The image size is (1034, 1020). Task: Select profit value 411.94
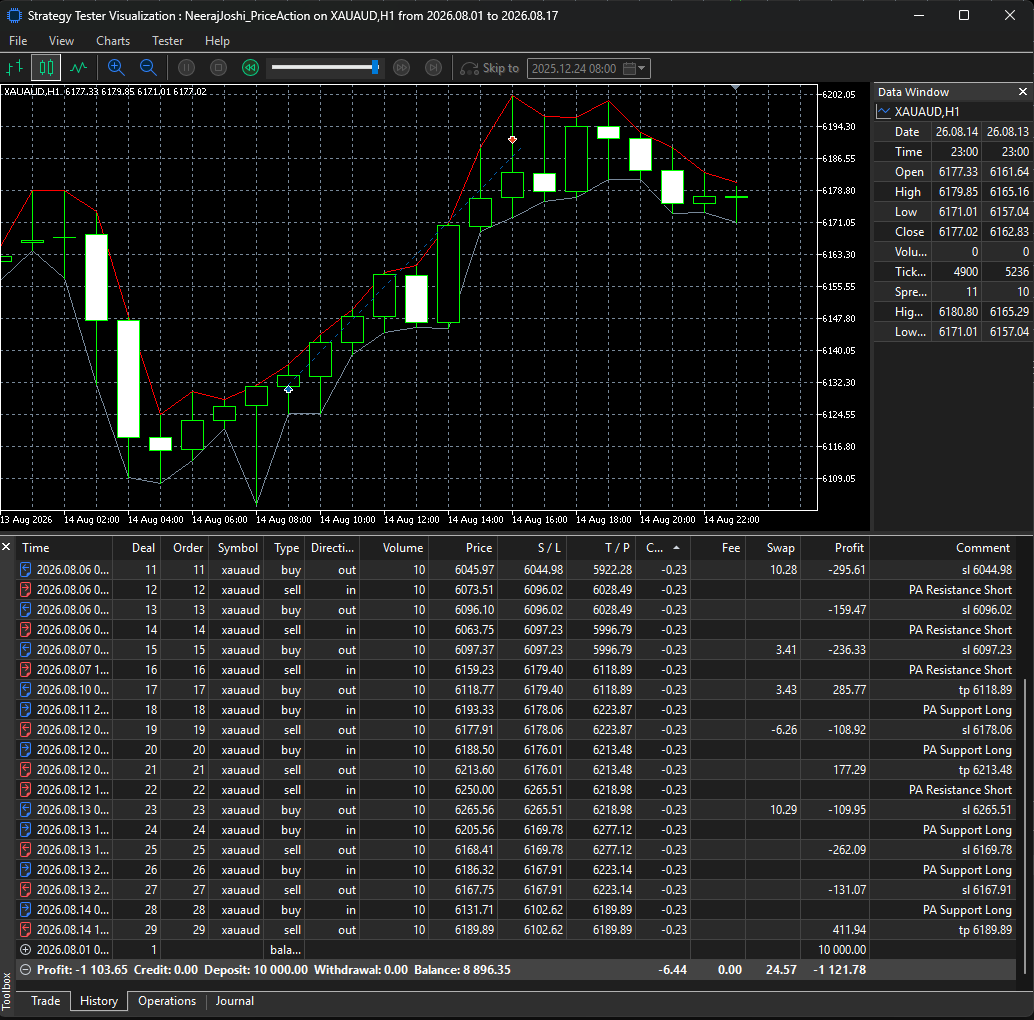(x=849, y=930)
